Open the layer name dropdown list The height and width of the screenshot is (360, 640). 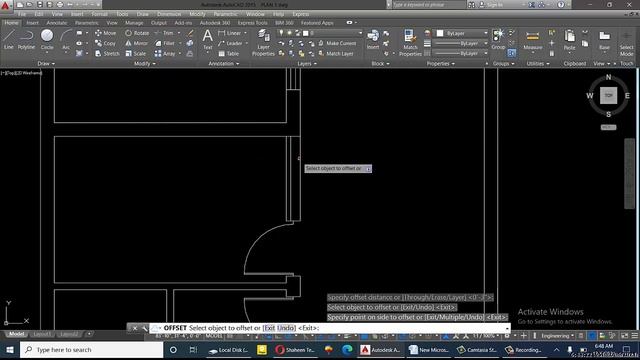(360, 33)
